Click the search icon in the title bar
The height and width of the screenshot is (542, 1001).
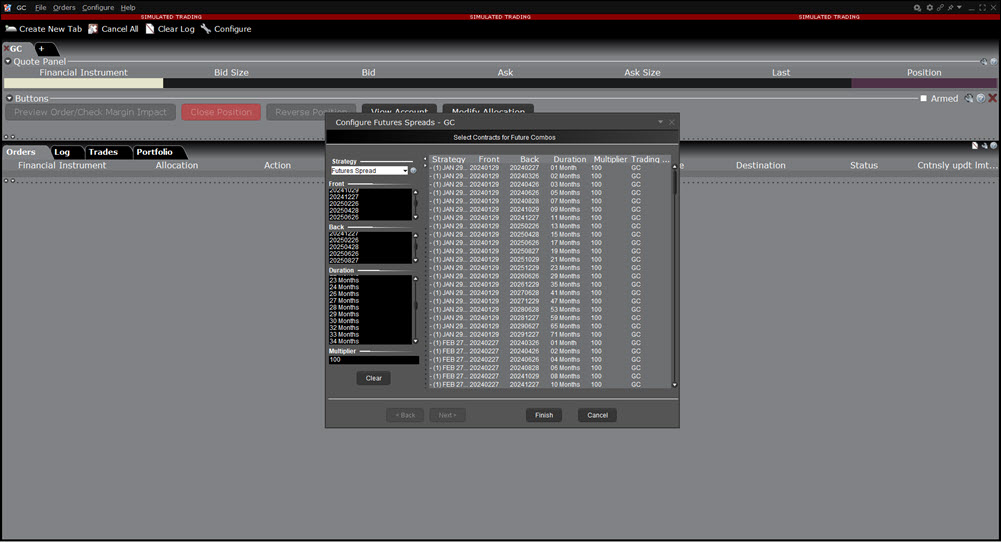coord(917,8)
